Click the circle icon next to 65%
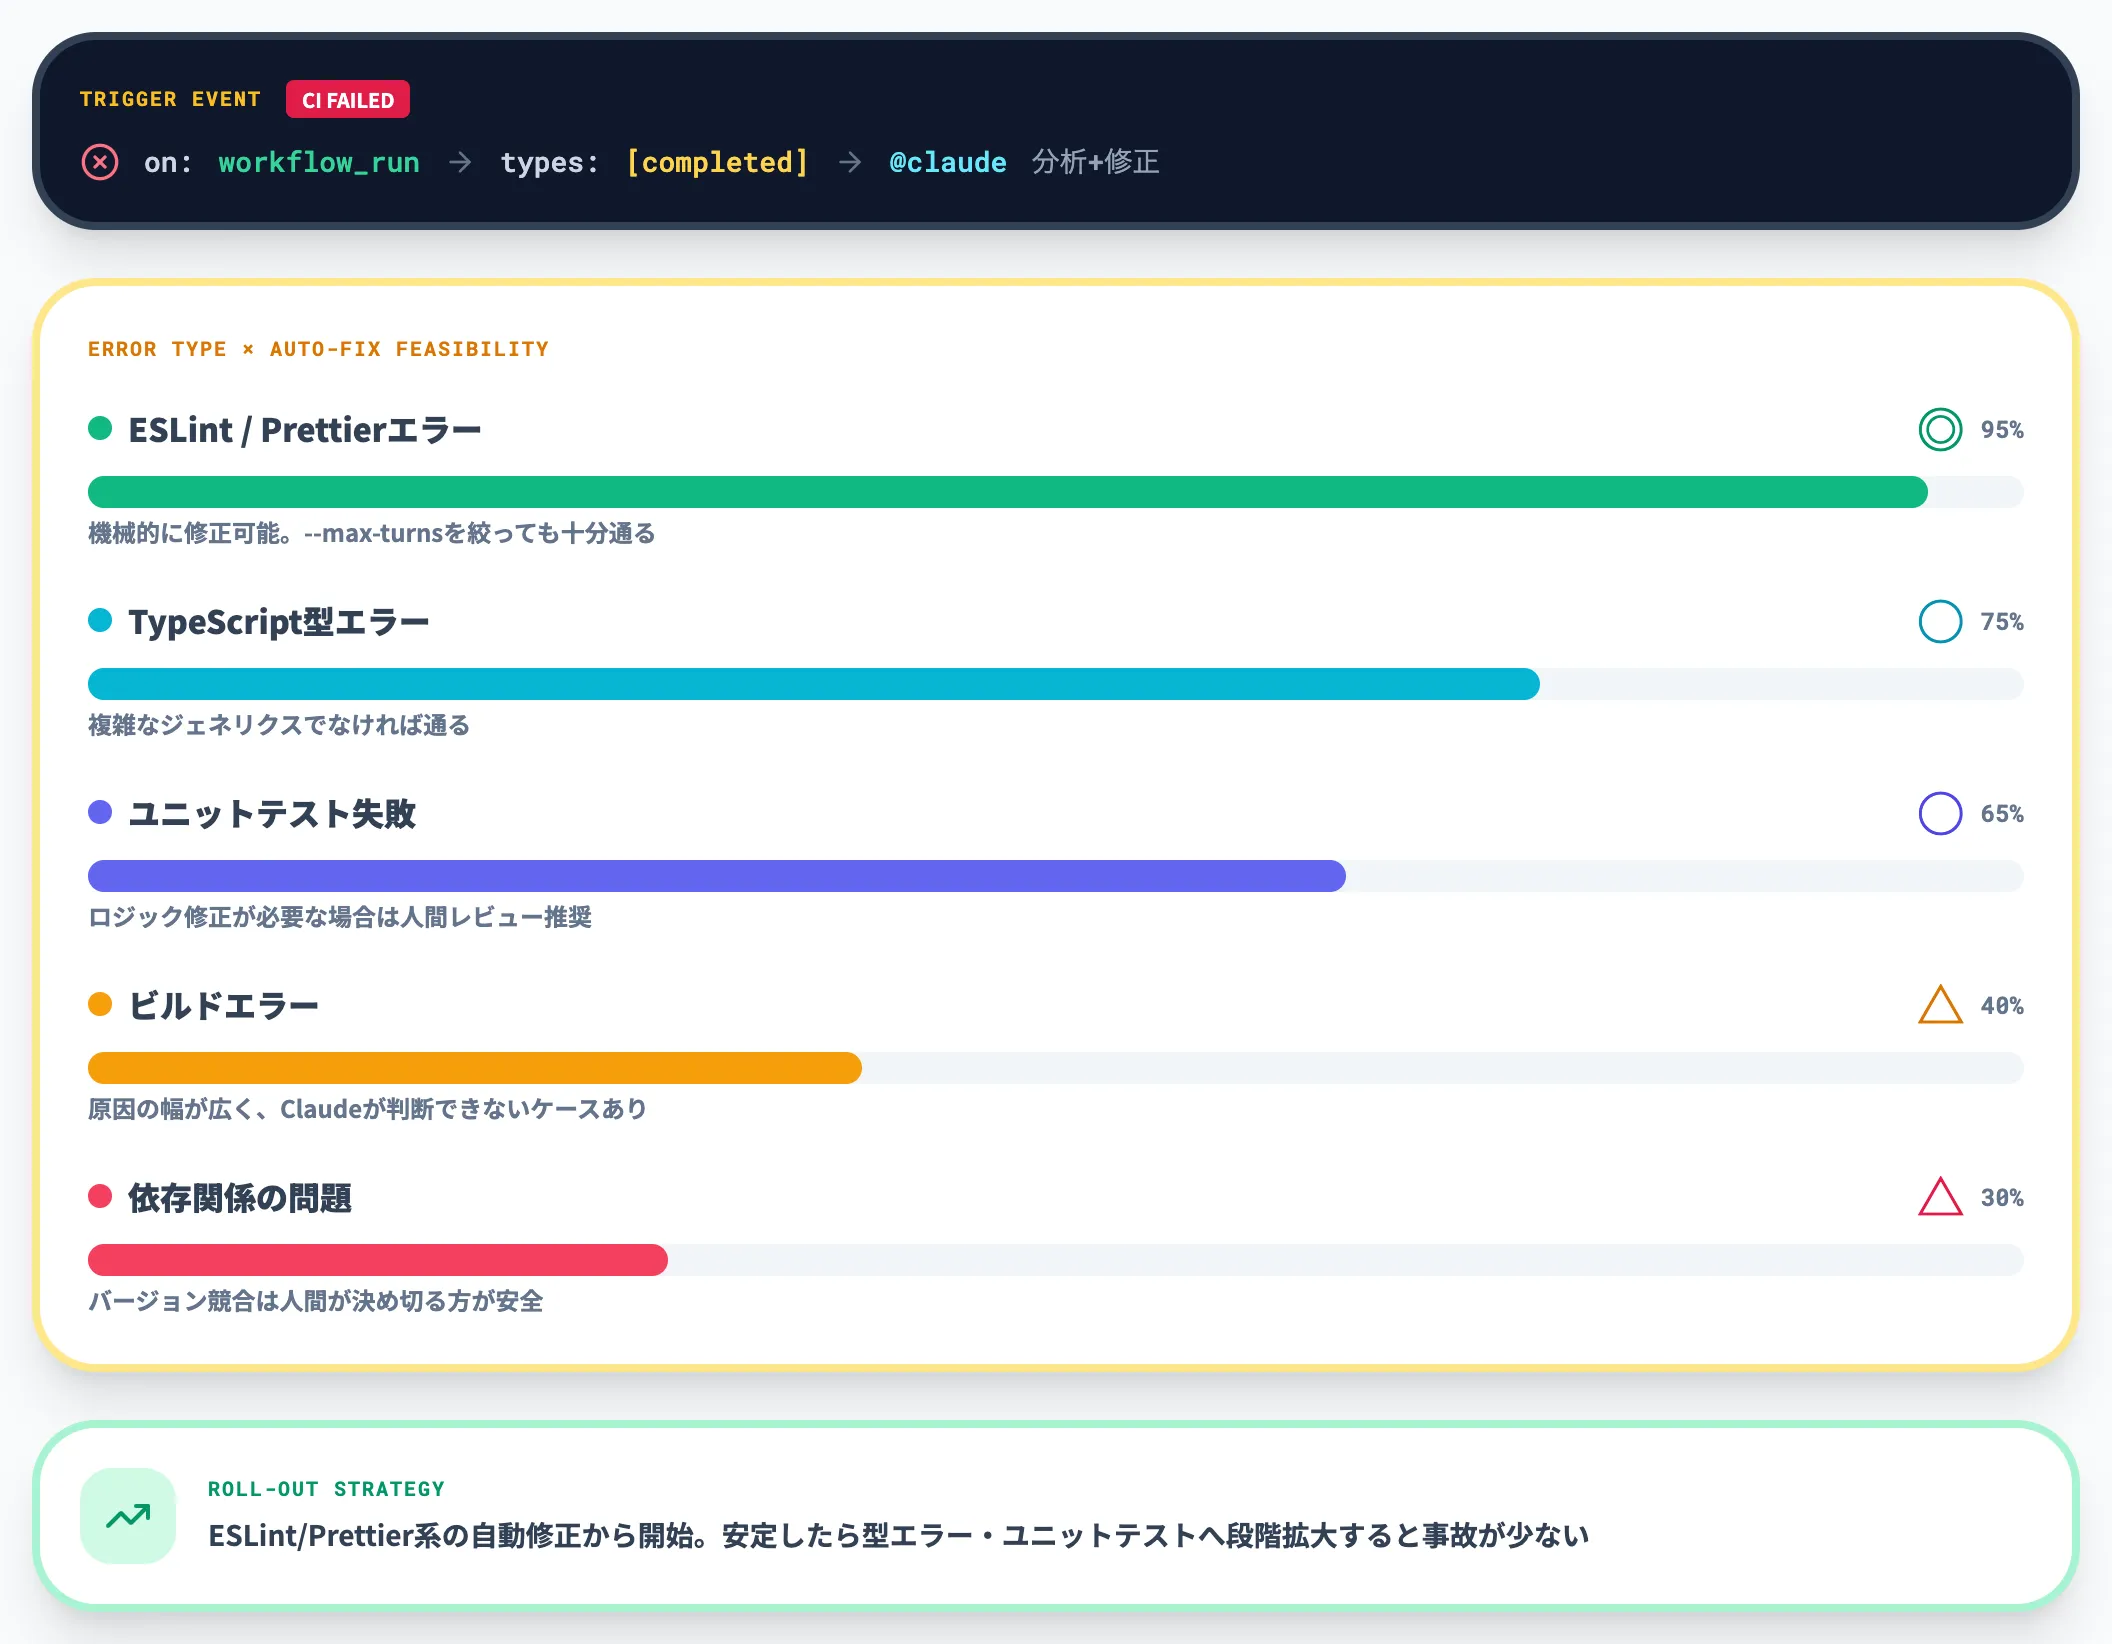This screenshot has width=2112, height=1644. point(1940,814)
